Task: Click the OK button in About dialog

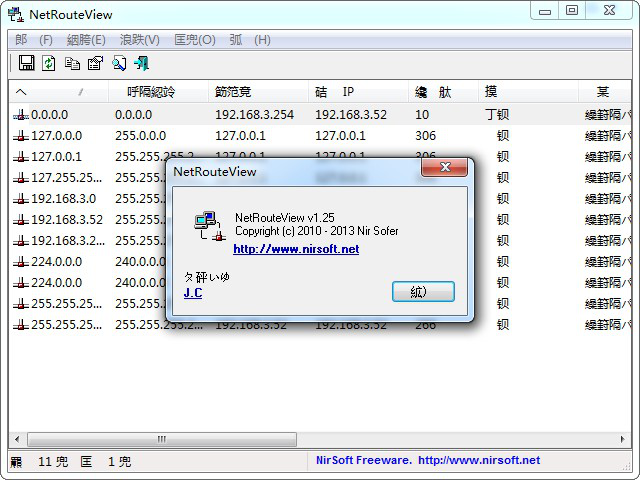Action: tap(423, 291)
